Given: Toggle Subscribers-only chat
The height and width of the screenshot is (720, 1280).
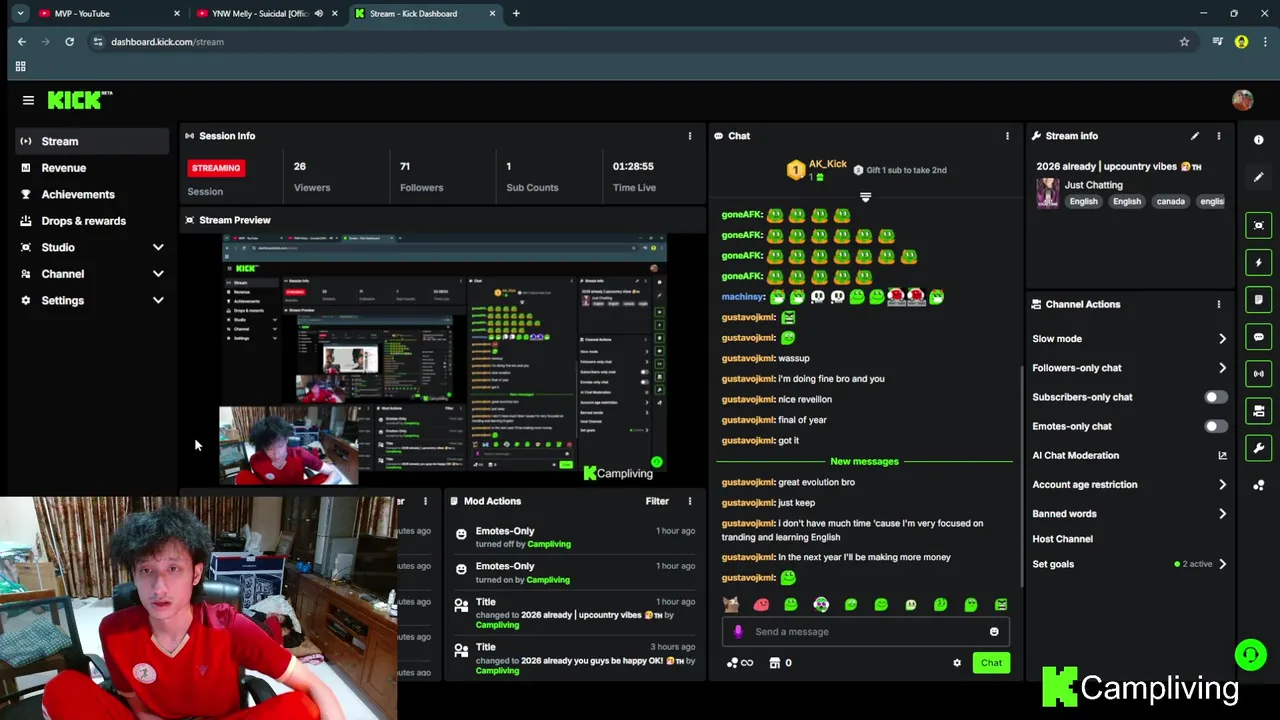Looking at the screenshot, I should point(1215,397).
